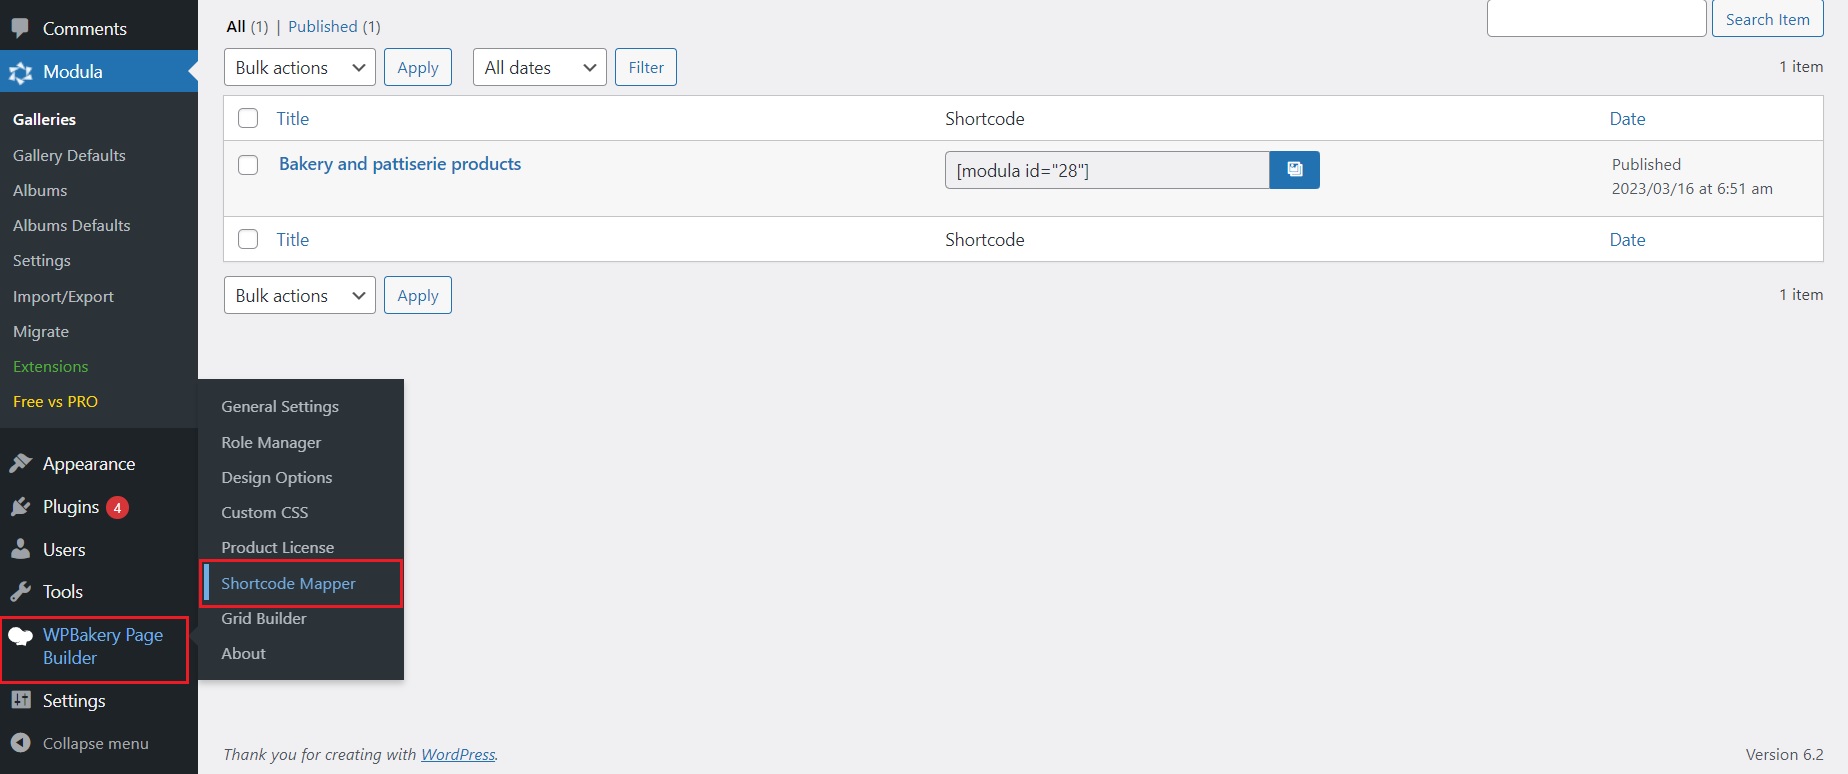Image resolution: width=1848 pixels, height=774 pixels.
Task: Check the Bakery and pattiserie products row
Action: pos(248,165)
